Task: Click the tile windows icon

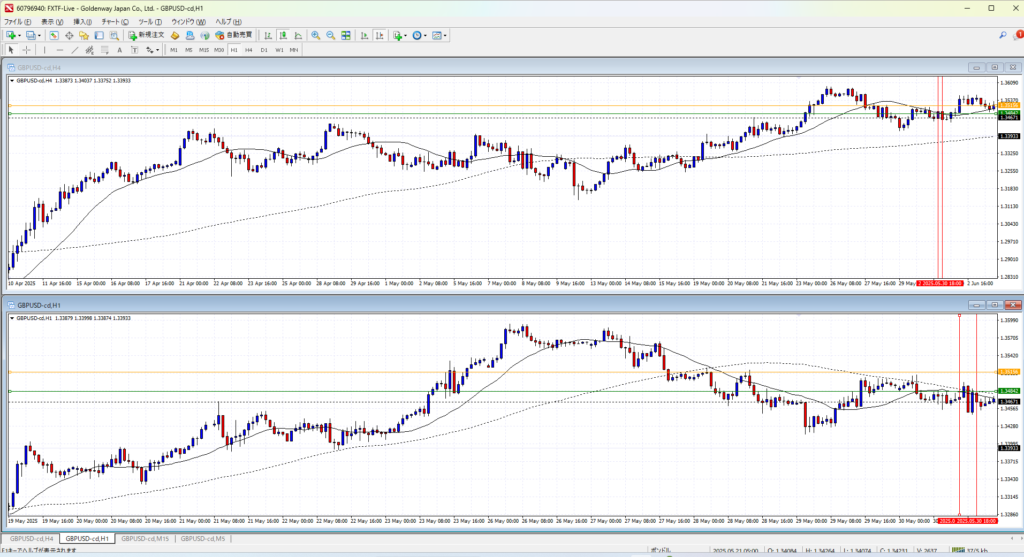Action: click(346, 35)
